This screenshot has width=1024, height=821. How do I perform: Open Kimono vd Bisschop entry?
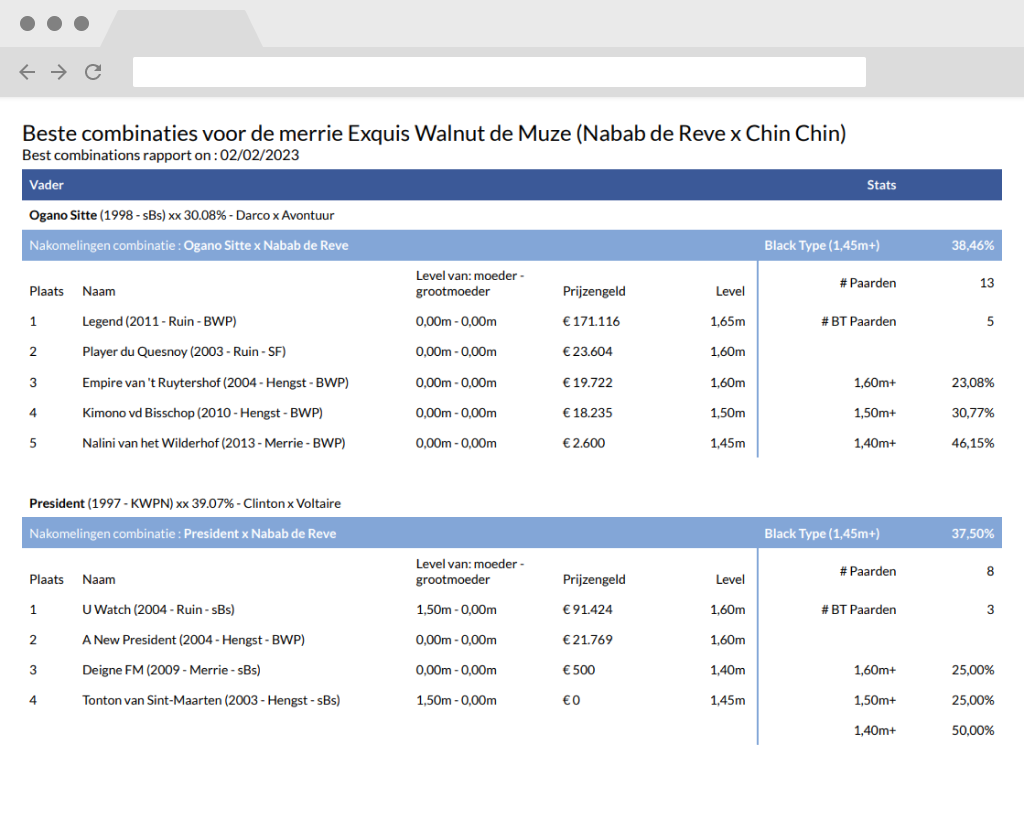(x=202, y=413)
